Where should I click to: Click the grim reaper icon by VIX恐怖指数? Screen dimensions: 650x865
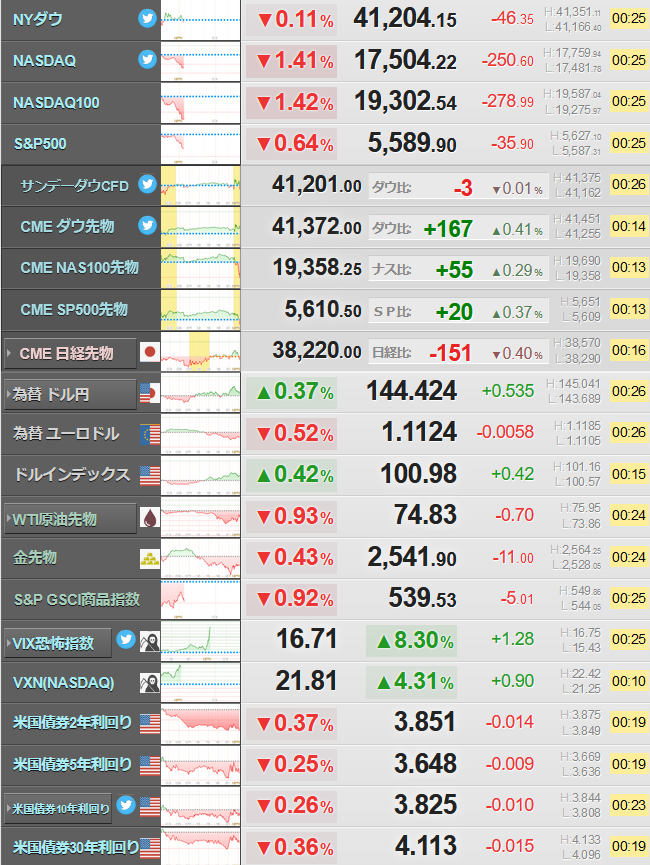[150, 642]
